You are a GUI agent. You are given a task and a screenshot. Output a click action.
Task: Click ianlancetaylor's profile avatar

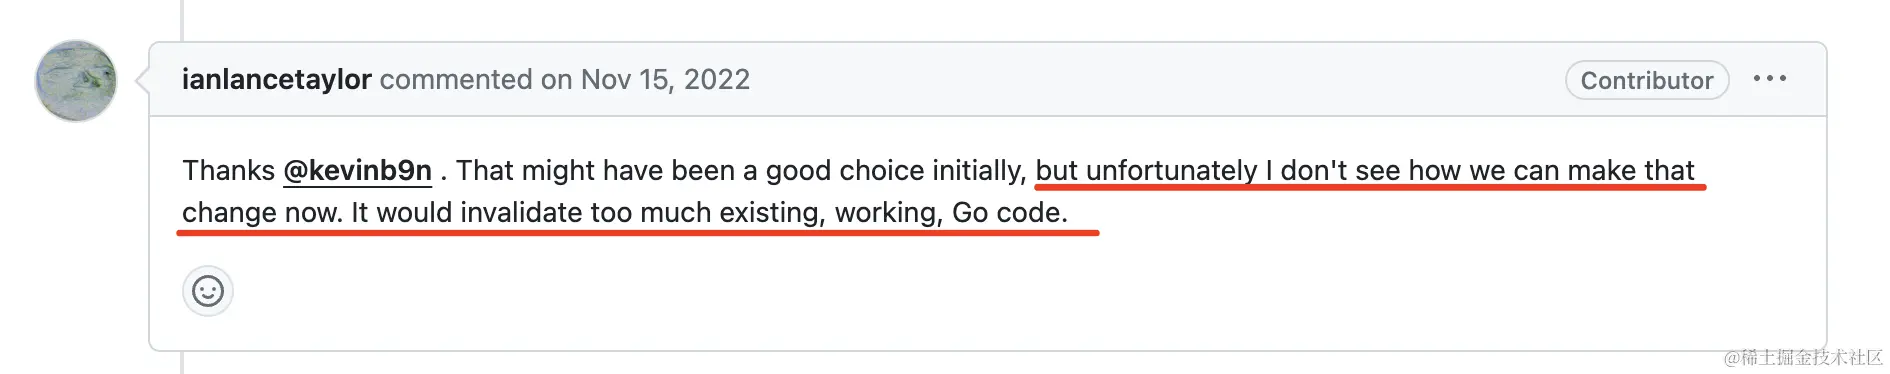76,80
